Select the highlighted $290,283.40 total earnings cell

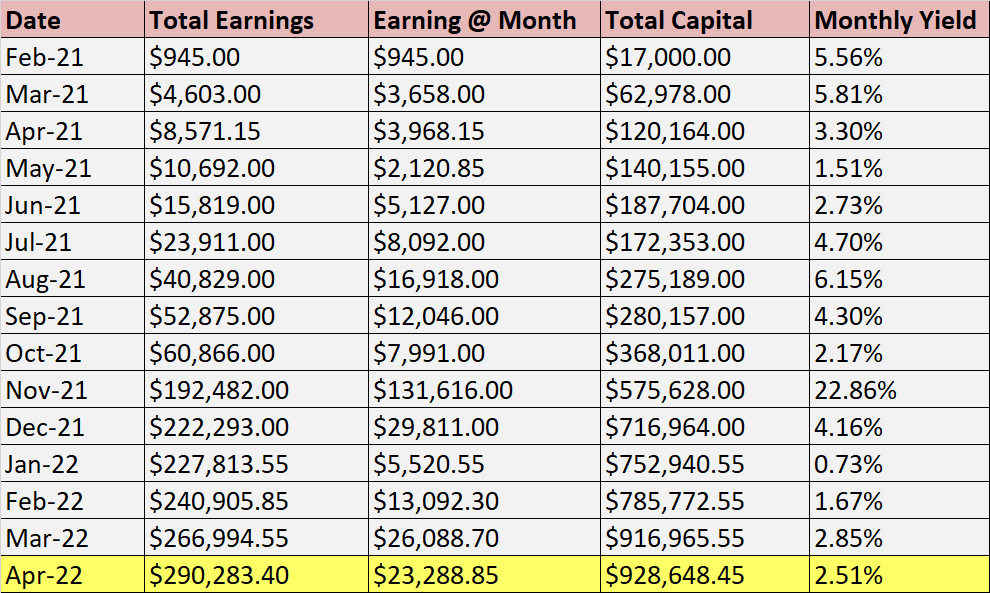click(x=256, y=576)
